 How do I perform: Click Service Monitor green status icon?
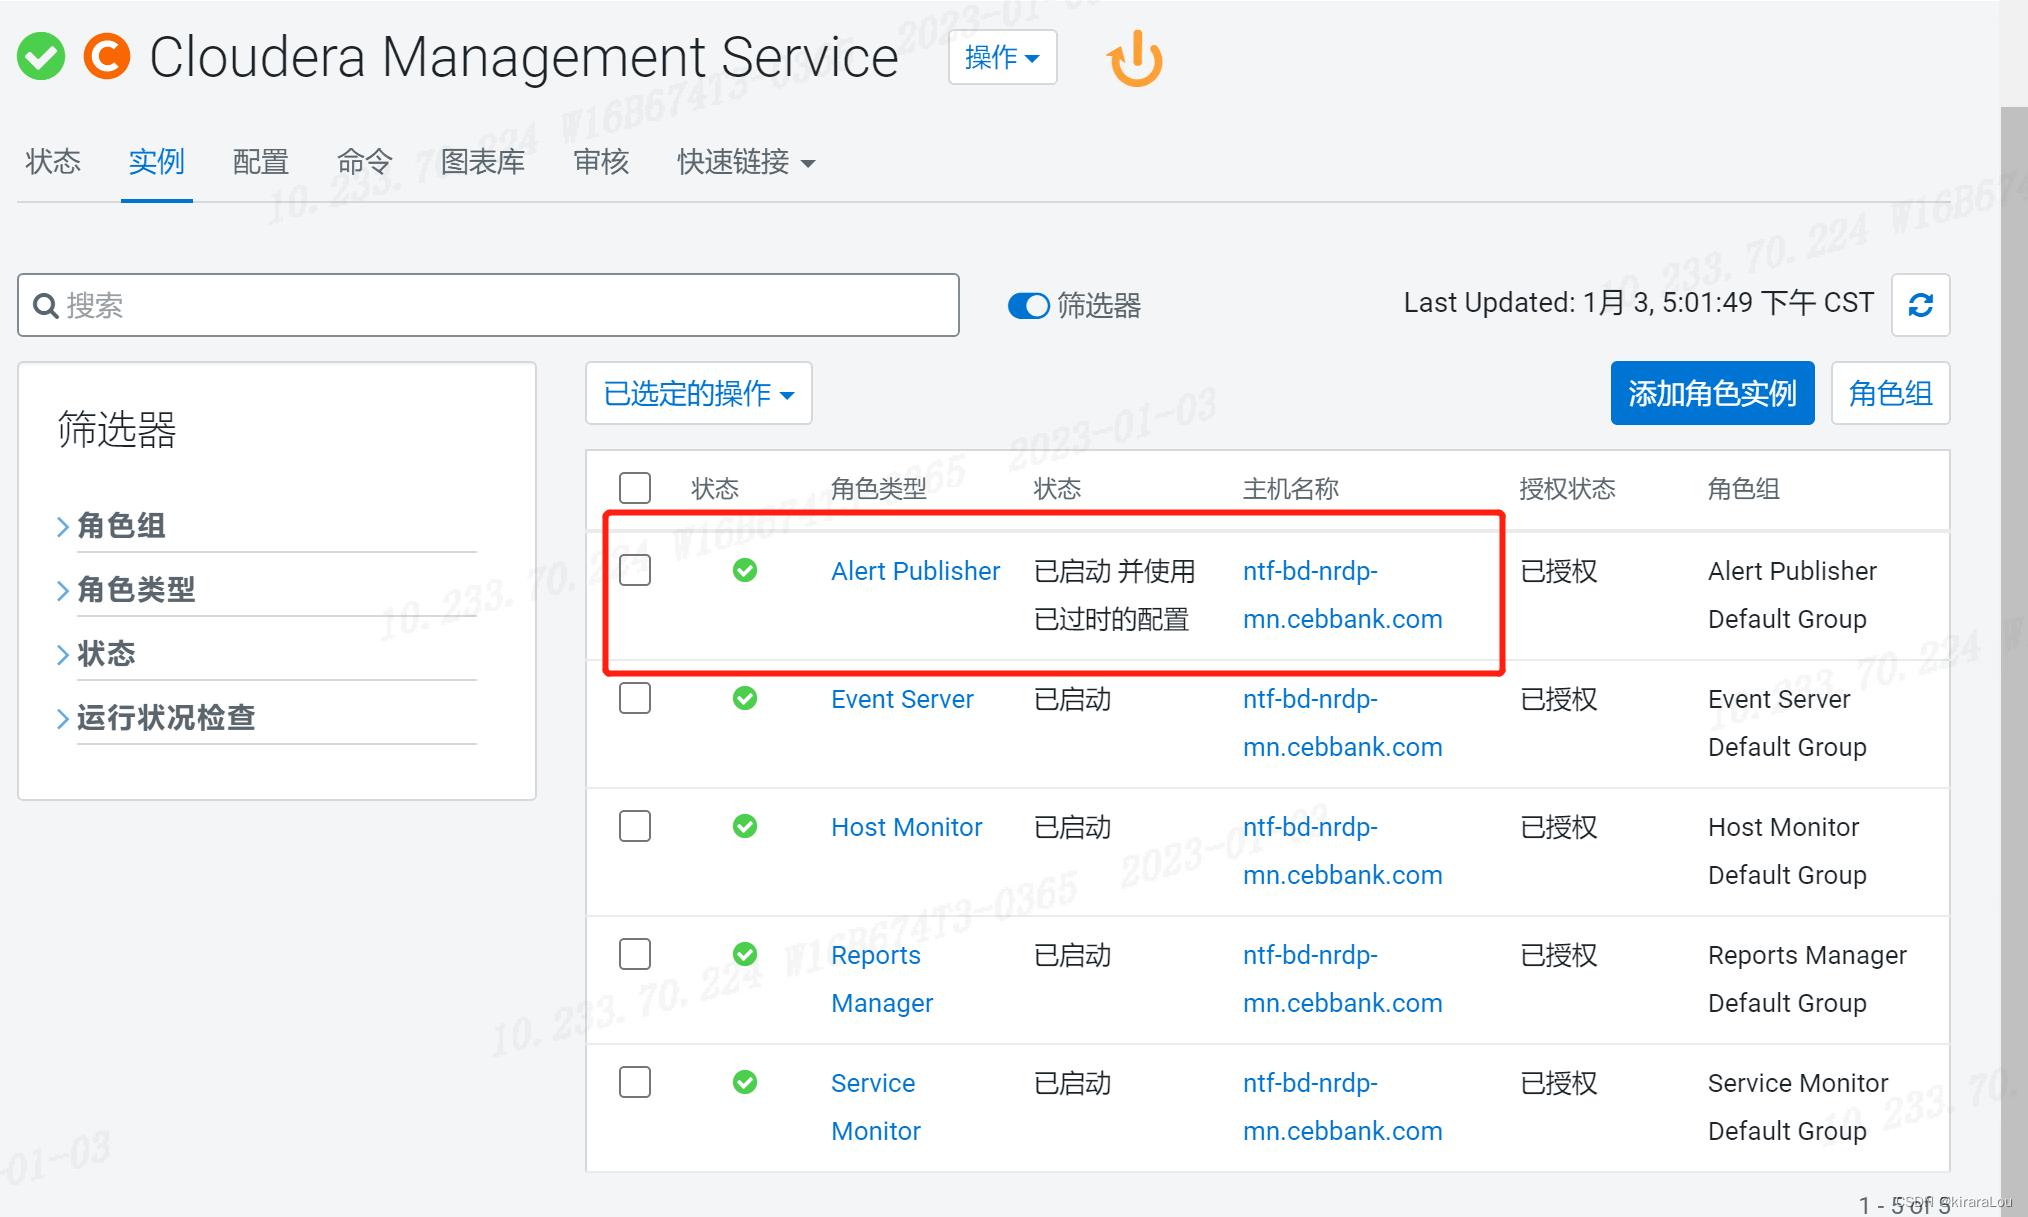745,1082
